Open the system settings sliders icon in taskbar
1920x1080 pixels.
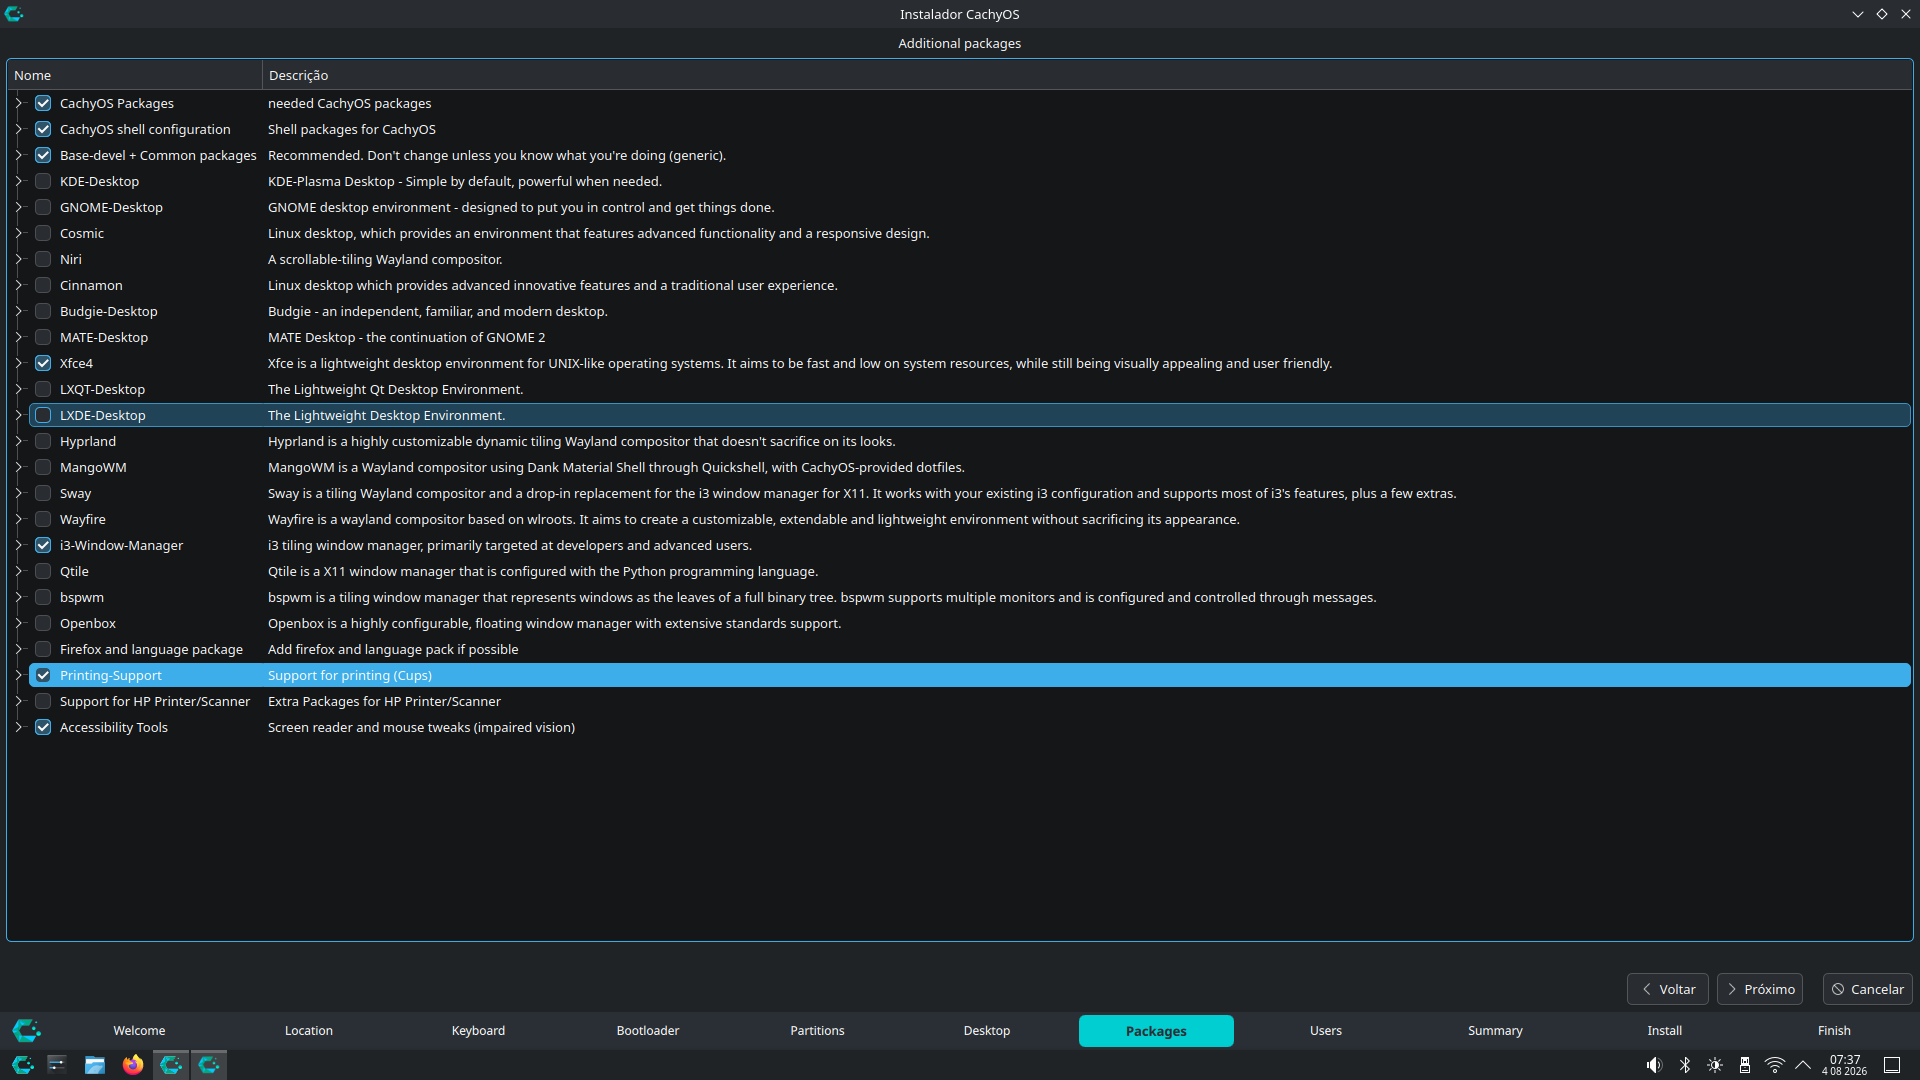[x=57, y=1065]
